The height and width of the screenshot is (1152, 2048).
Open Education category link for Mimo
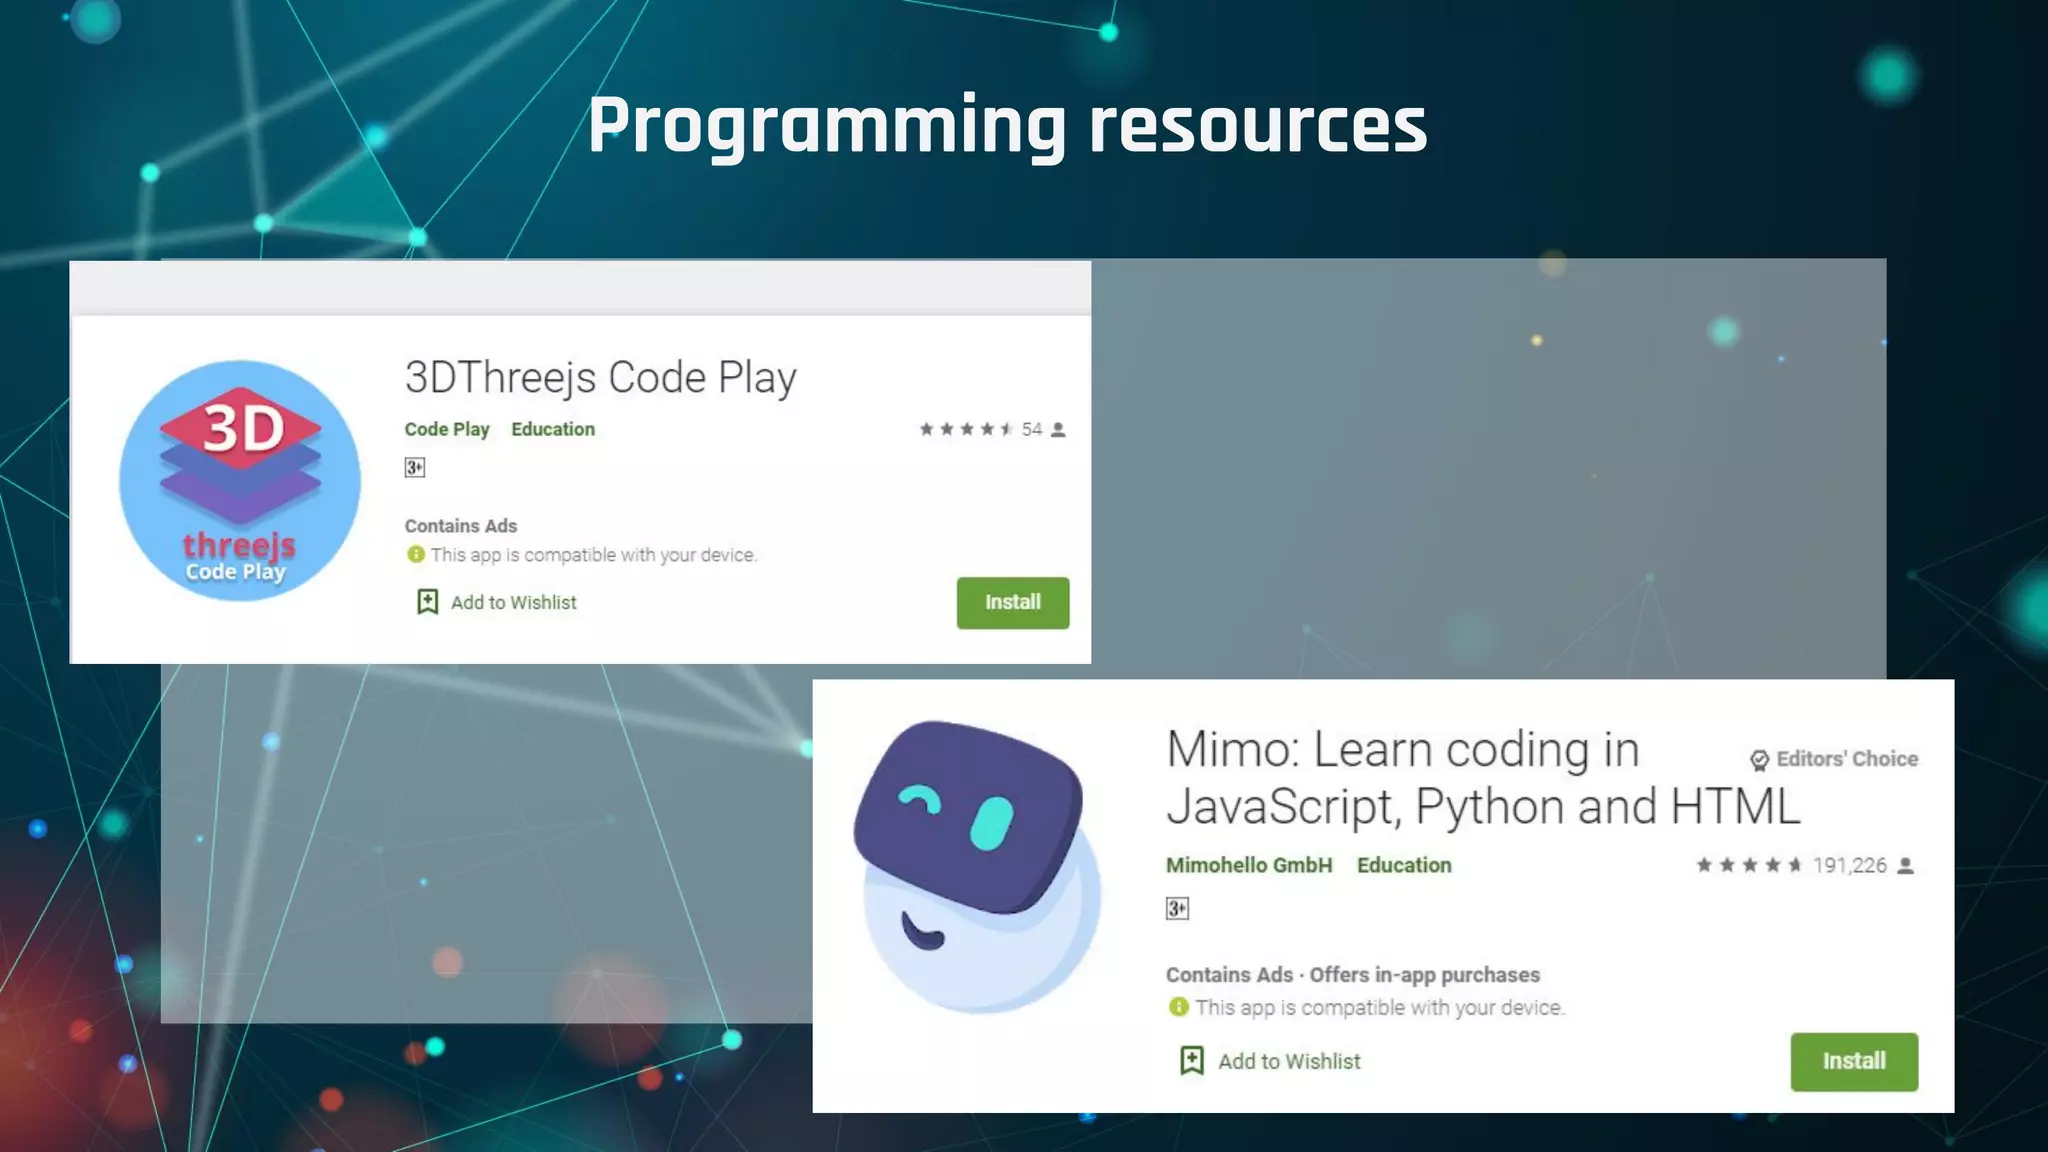tap(1403, 865)
